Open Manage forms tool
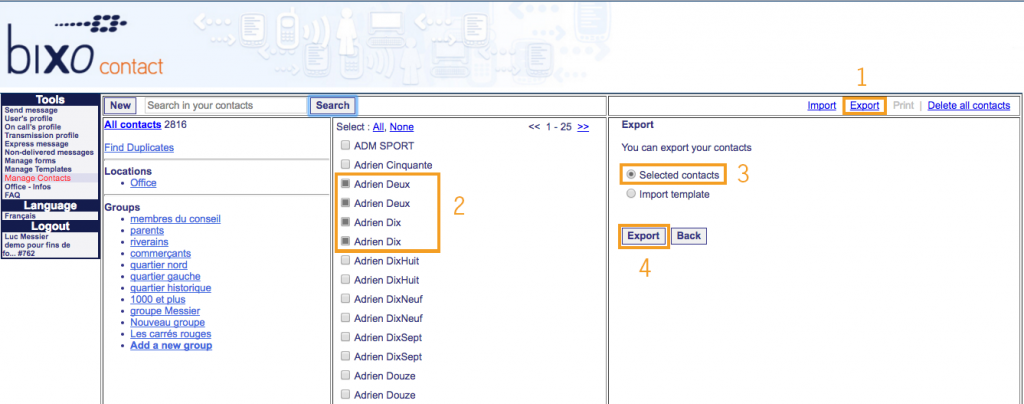 (x=30, y=161)
